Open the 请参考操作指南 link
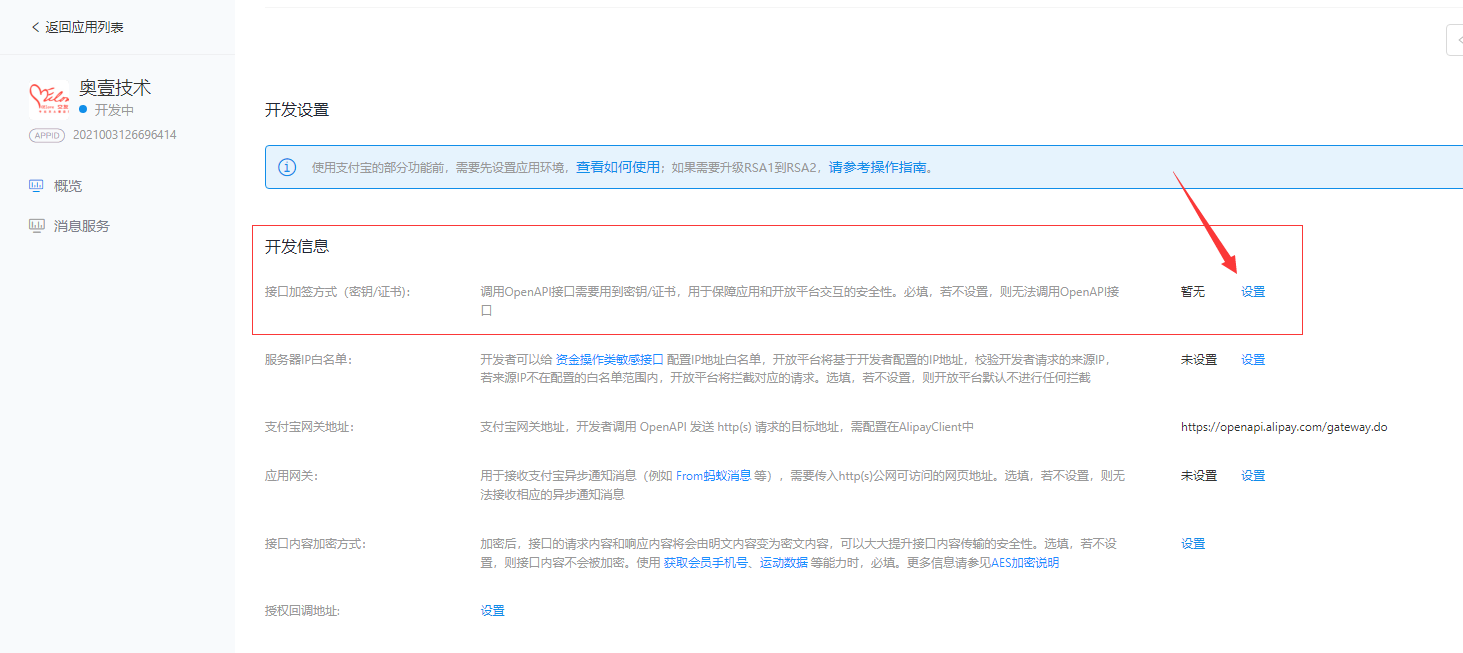 point(877,167)
